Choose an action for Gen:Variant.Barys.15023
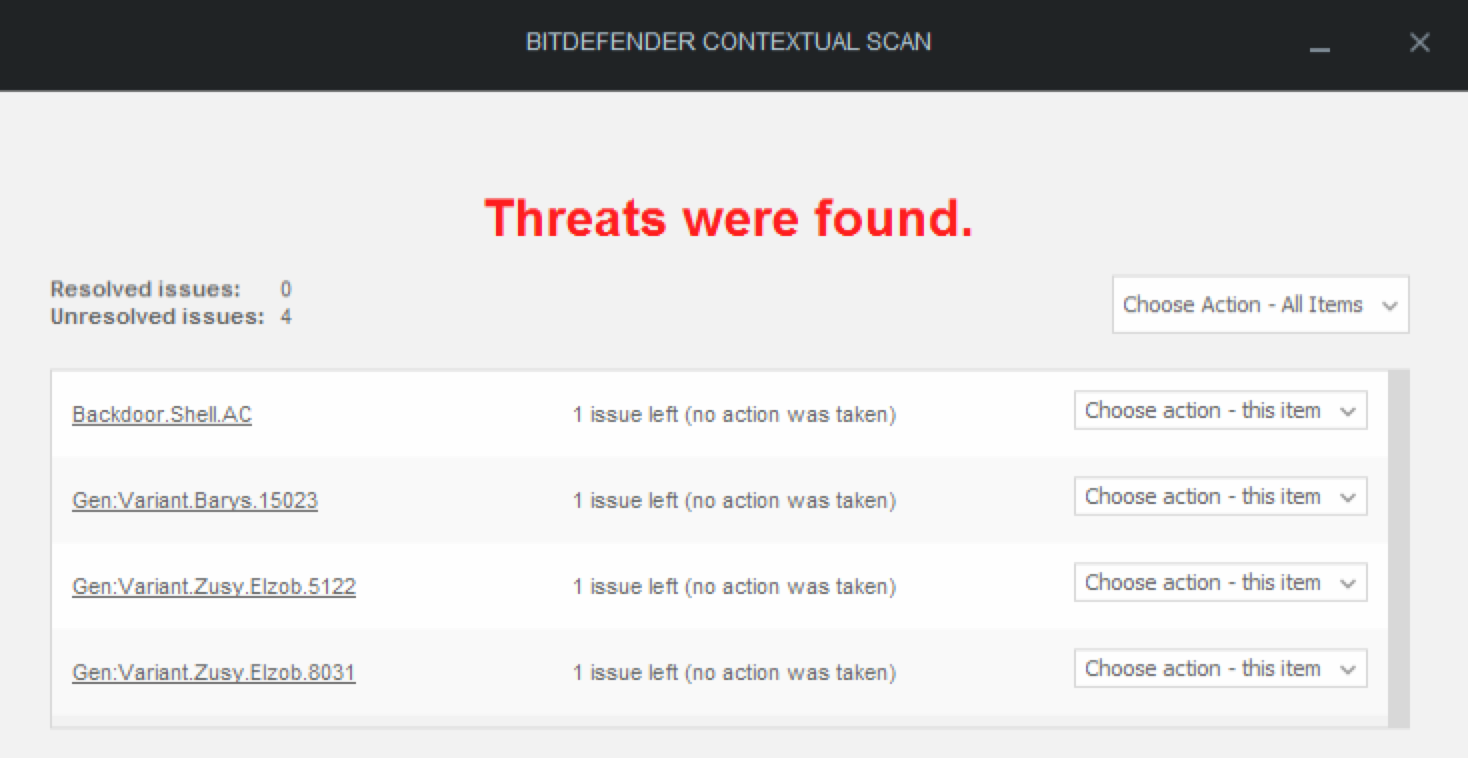The height and width of the screenshot is (758, 1468). [x=1220, y=497]
